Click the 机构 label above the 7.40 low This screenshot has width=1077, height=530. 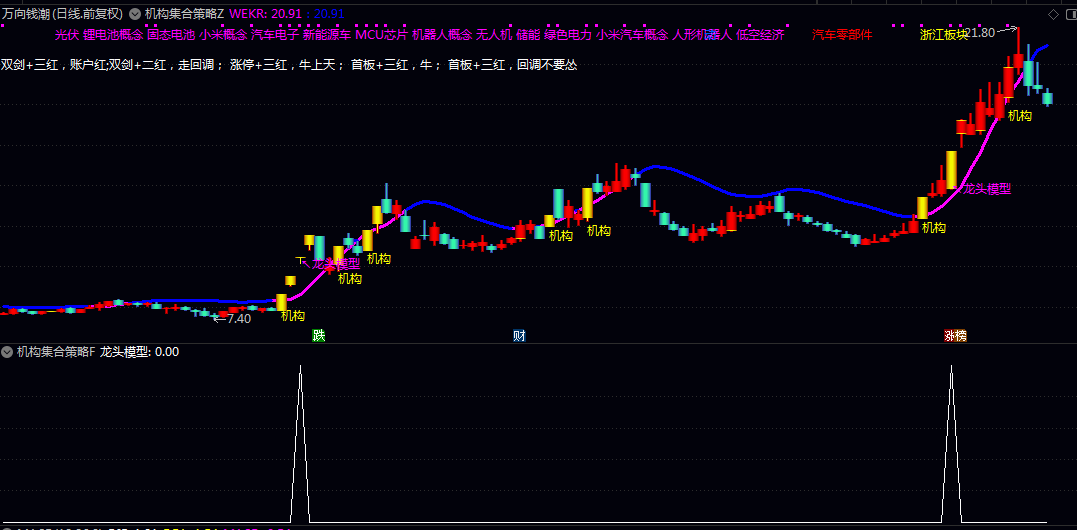(293, 316)
